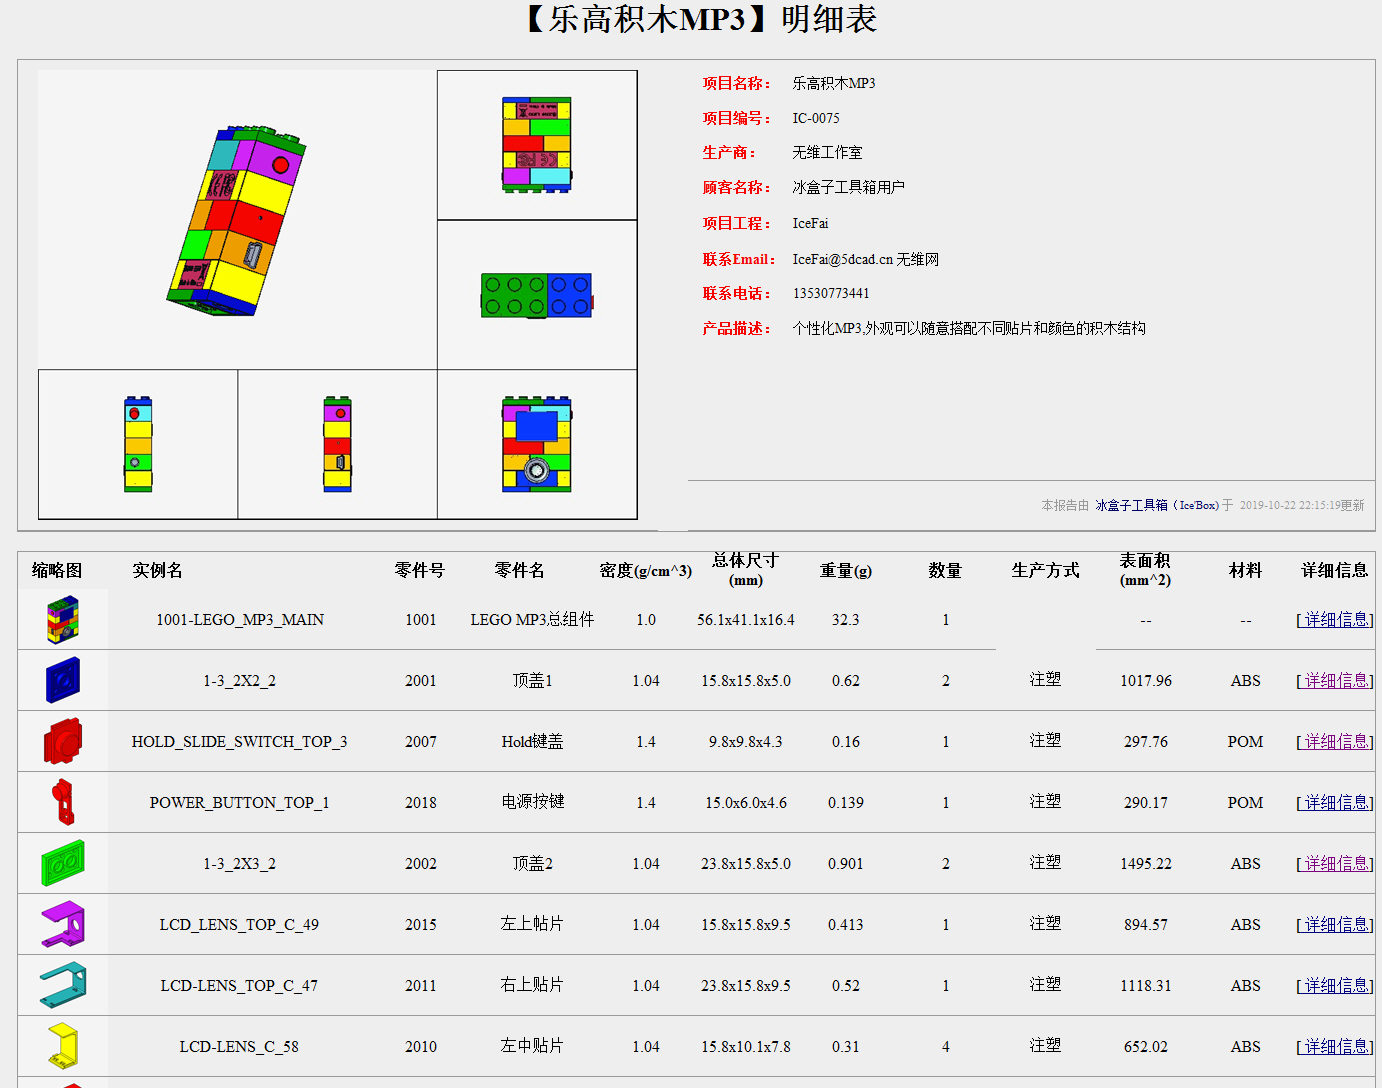Click the green and blue top view image
Image resolution: width=1382 pixels, height=1088 pixels.
537,295
